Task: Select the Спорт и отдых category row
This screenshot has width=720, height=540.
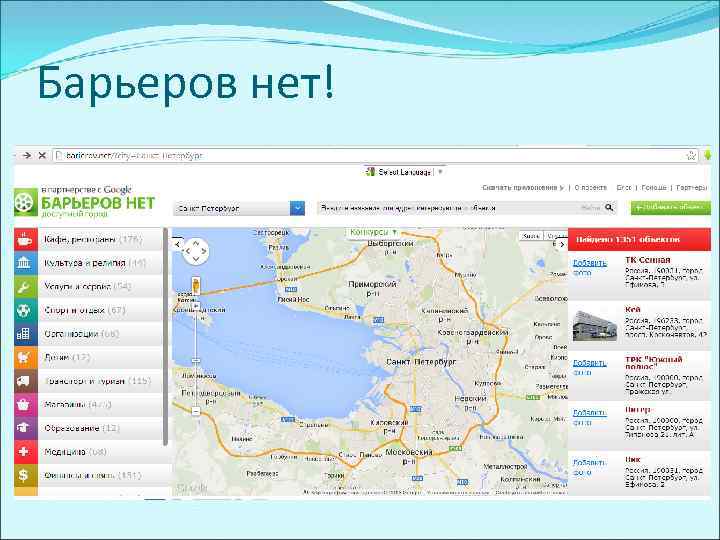Action: pos(89,310)
